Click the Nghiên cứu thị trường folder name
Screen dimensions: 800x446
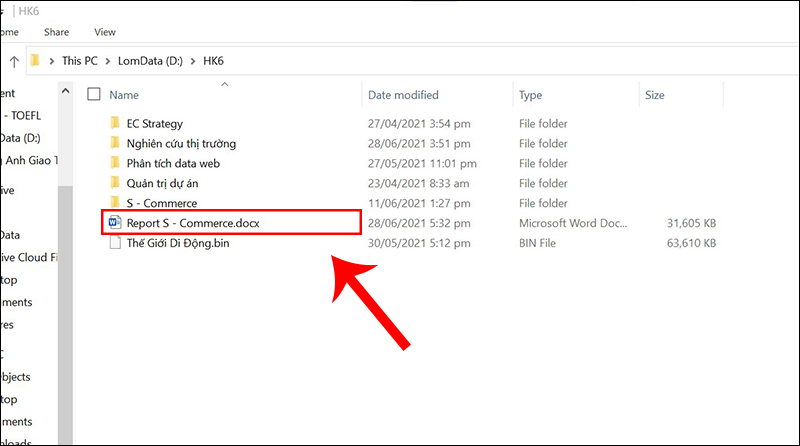point(181,143)
